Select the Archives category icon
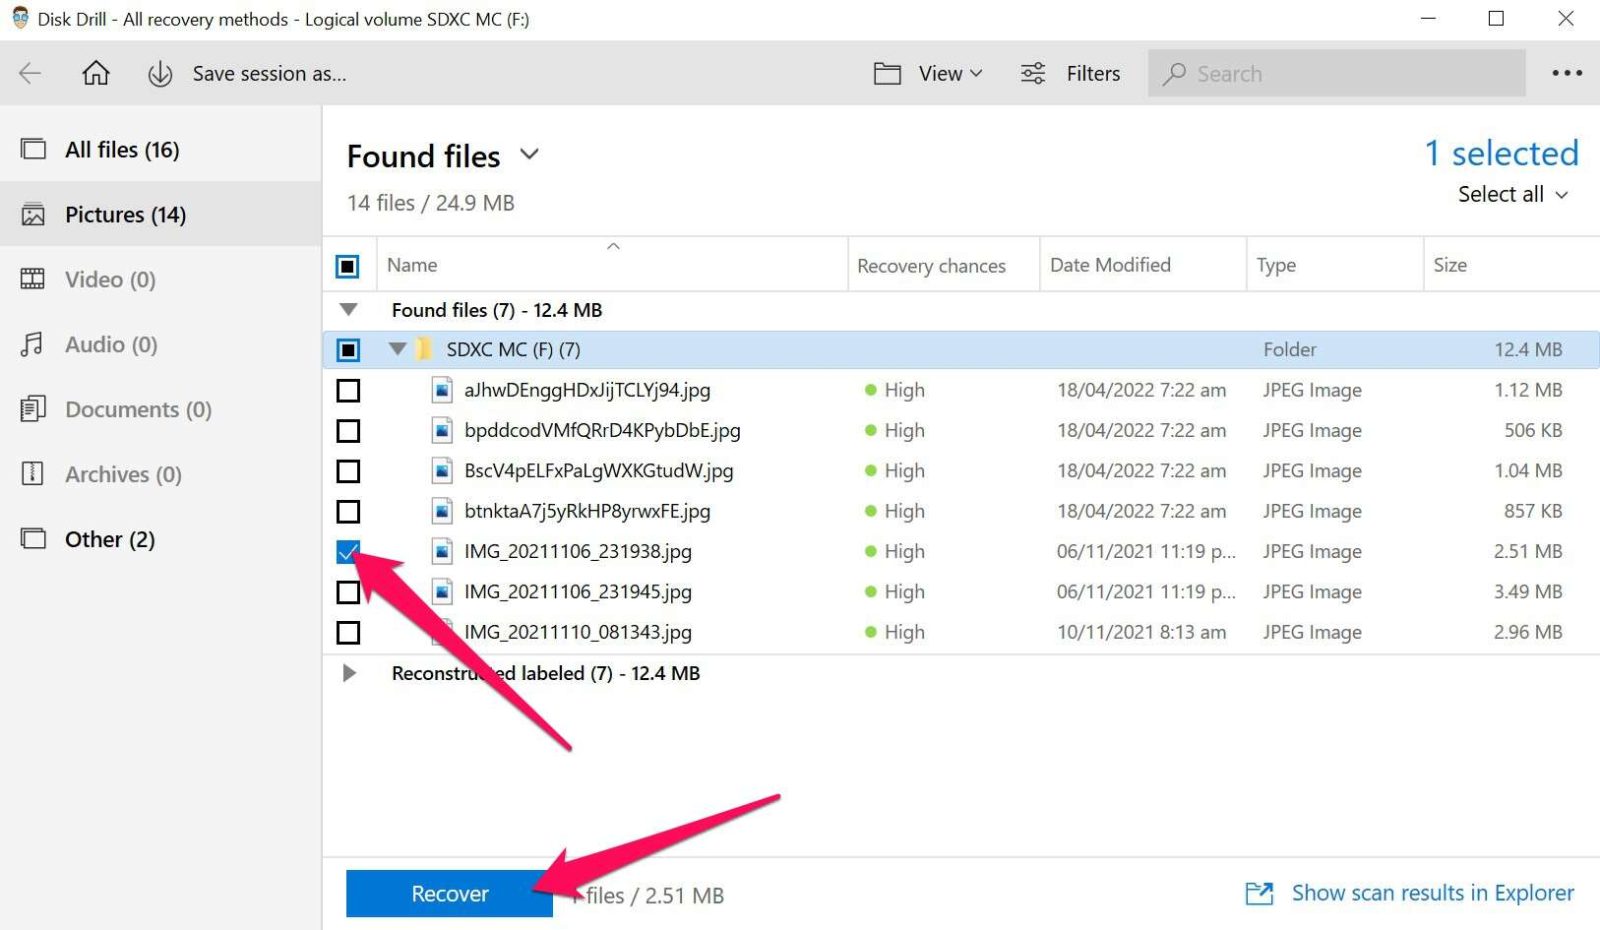The height and width of the screenshot is (930, 1600). click(33, 474)
